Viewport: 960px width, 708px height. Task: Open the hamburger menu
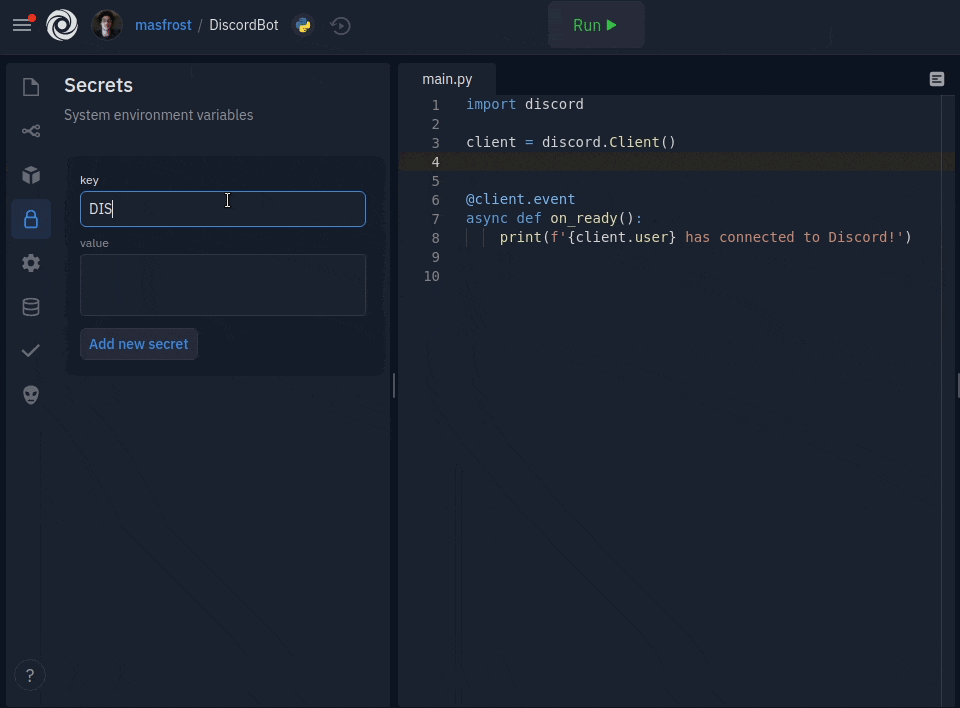[22, 25]
